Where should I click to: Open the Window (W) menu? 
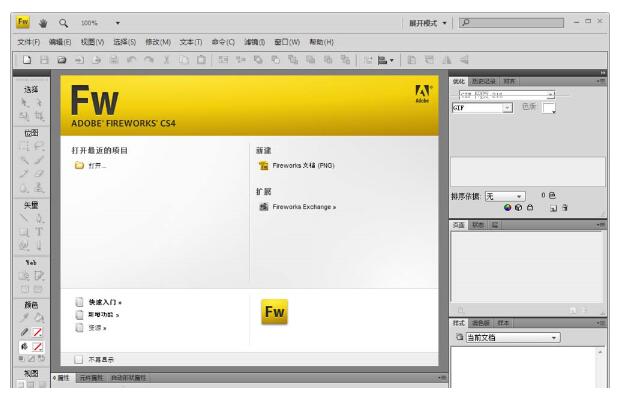click(287, 42)
